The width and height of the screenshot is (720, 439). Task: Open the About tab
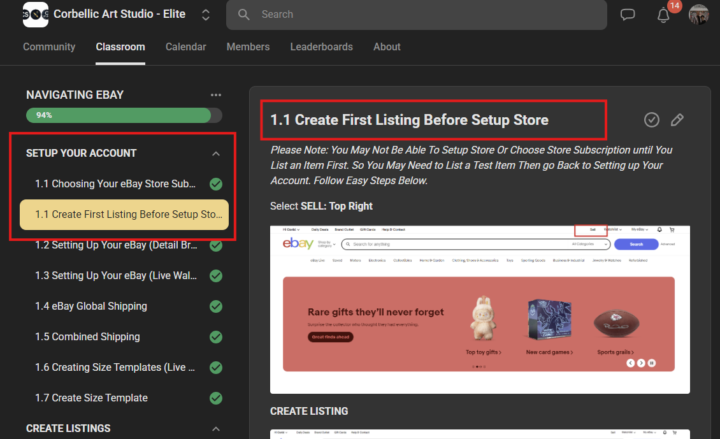387,47
